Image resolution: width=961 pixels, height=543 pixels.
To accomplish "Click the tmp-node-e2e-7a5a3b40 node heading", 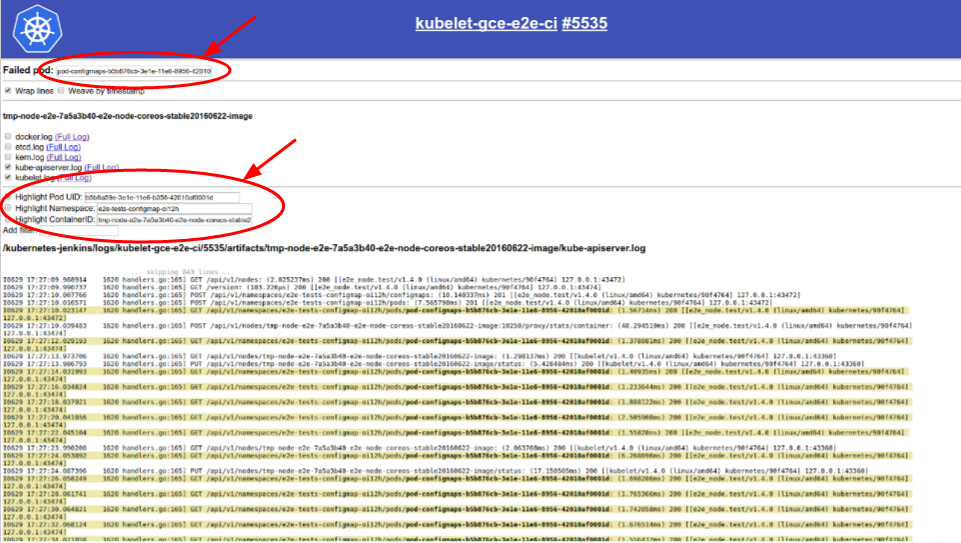I will coord(127,116).
